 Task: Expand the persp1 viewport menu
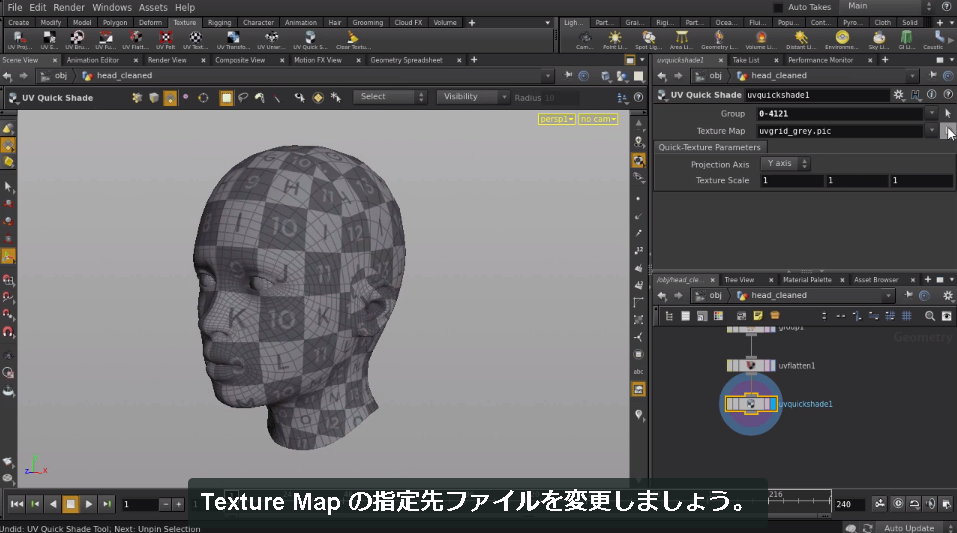coord(556,119)
